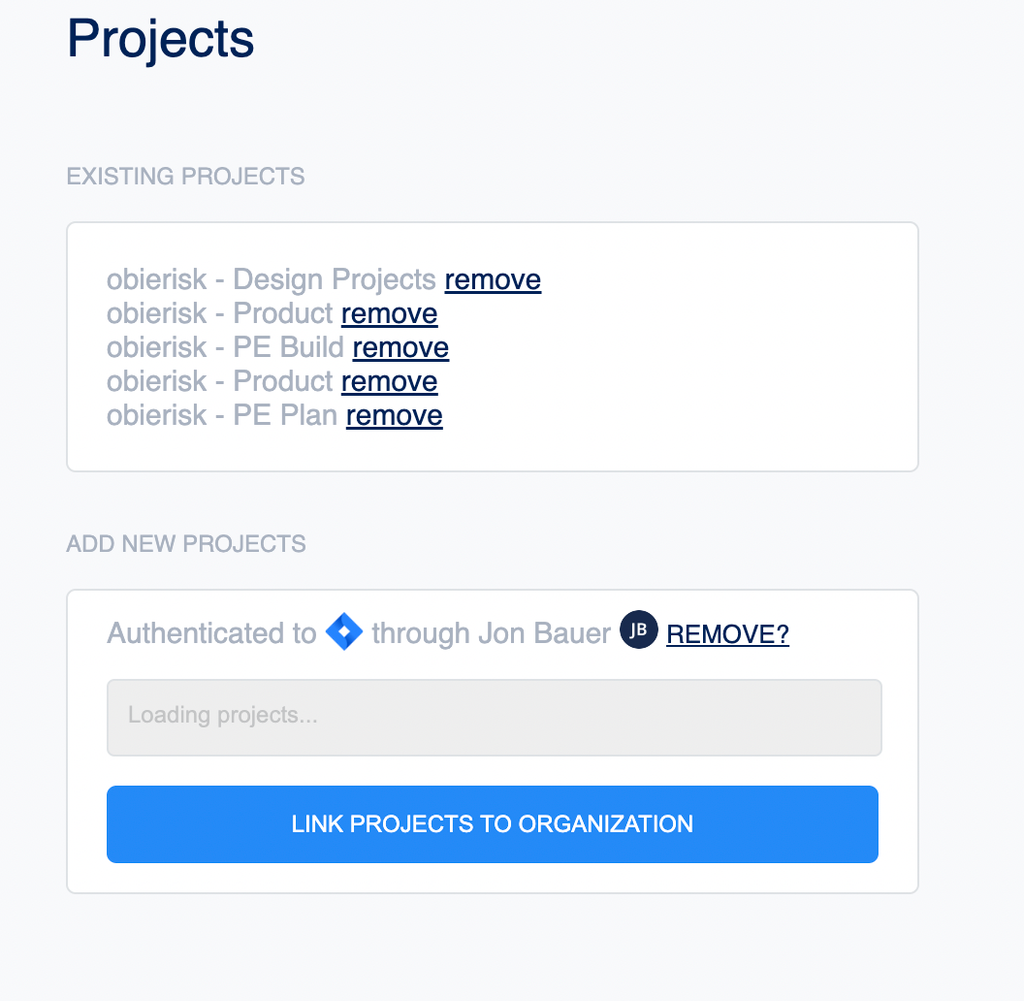
Task: Remove the Product project listed below PE Build
Action: coord(389,381)
